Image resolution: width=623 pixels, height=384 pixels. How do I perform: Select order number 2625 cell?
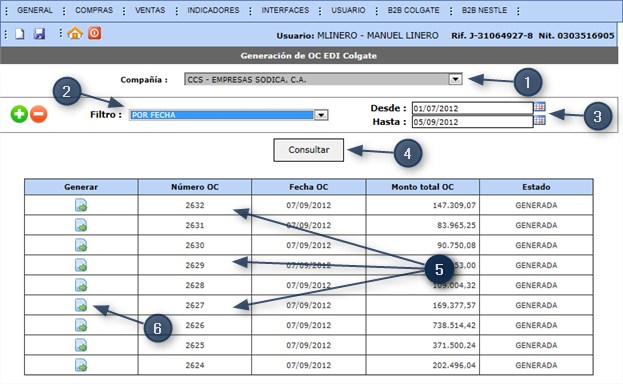tap(195, 345)
